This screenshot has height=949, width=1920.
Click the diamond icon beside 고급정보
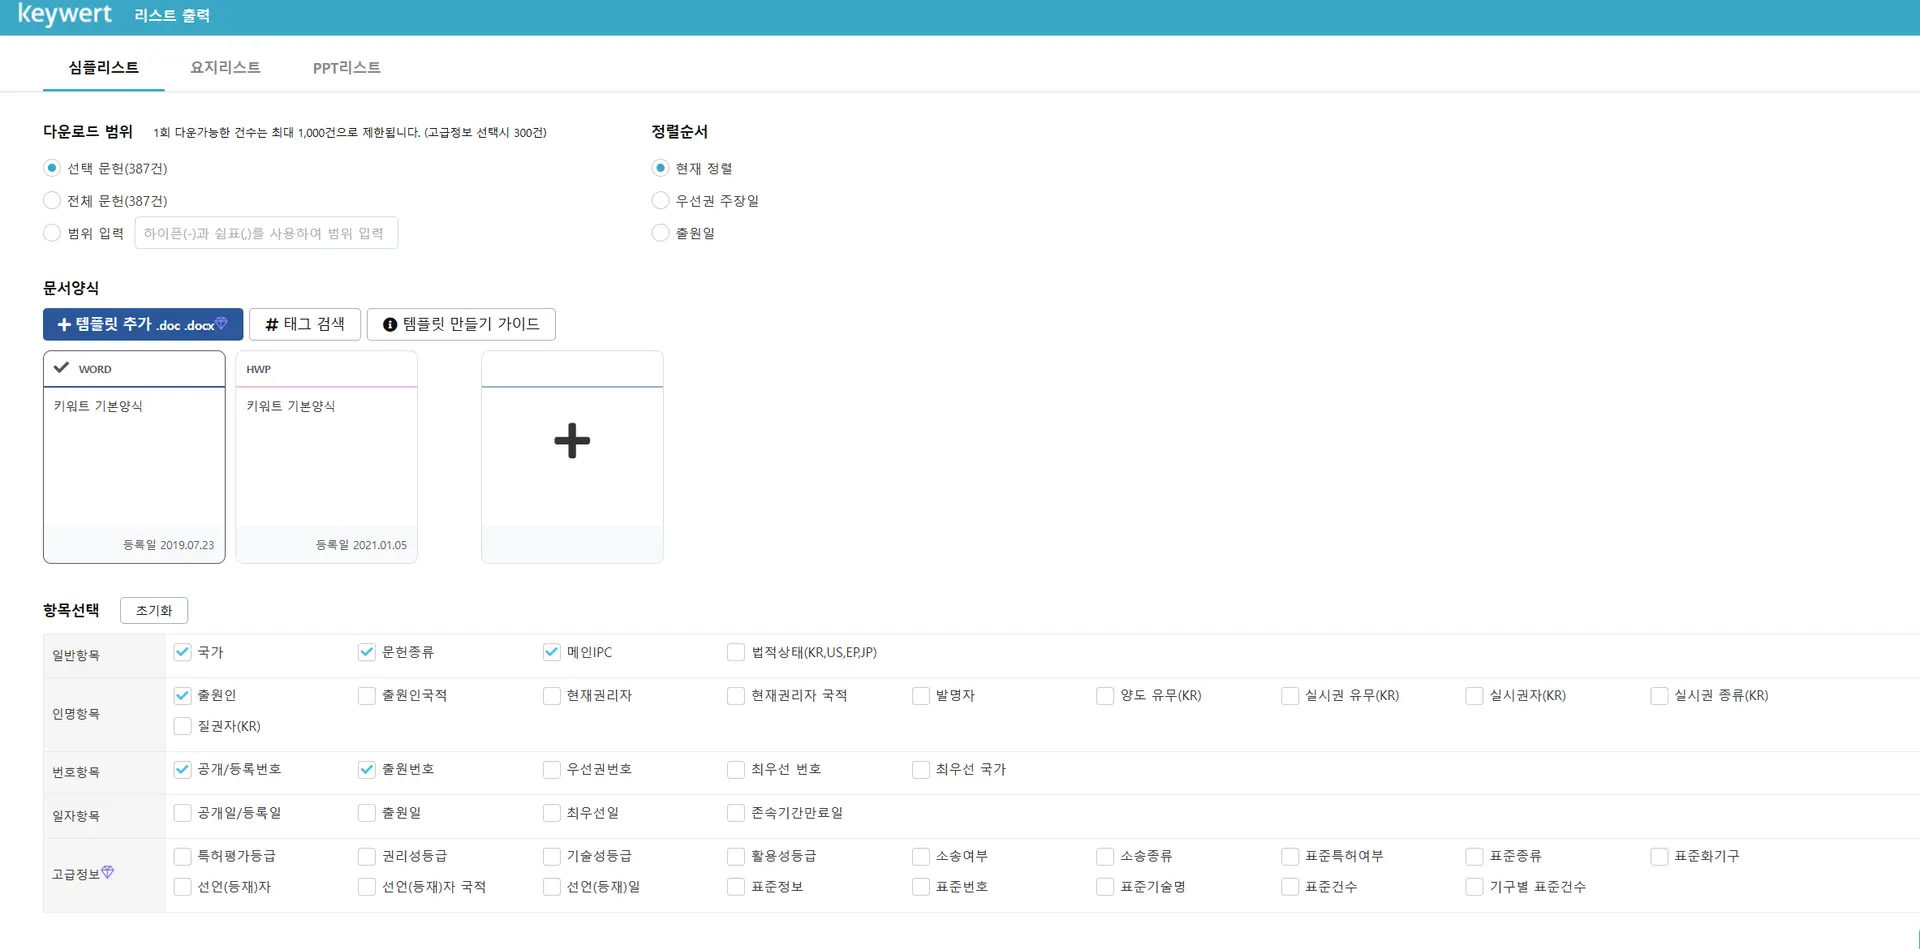pyautogui.click(x=108, y=873)
